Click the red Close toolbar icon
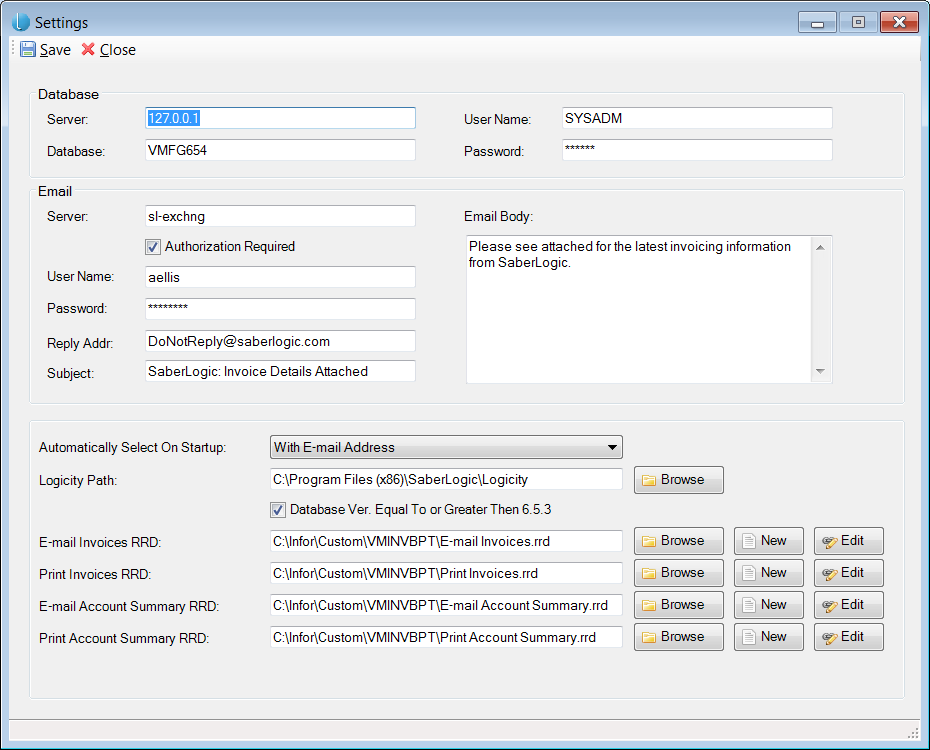Image resolution: width=930 pixels, height=750 pixels. pos(88,50)
